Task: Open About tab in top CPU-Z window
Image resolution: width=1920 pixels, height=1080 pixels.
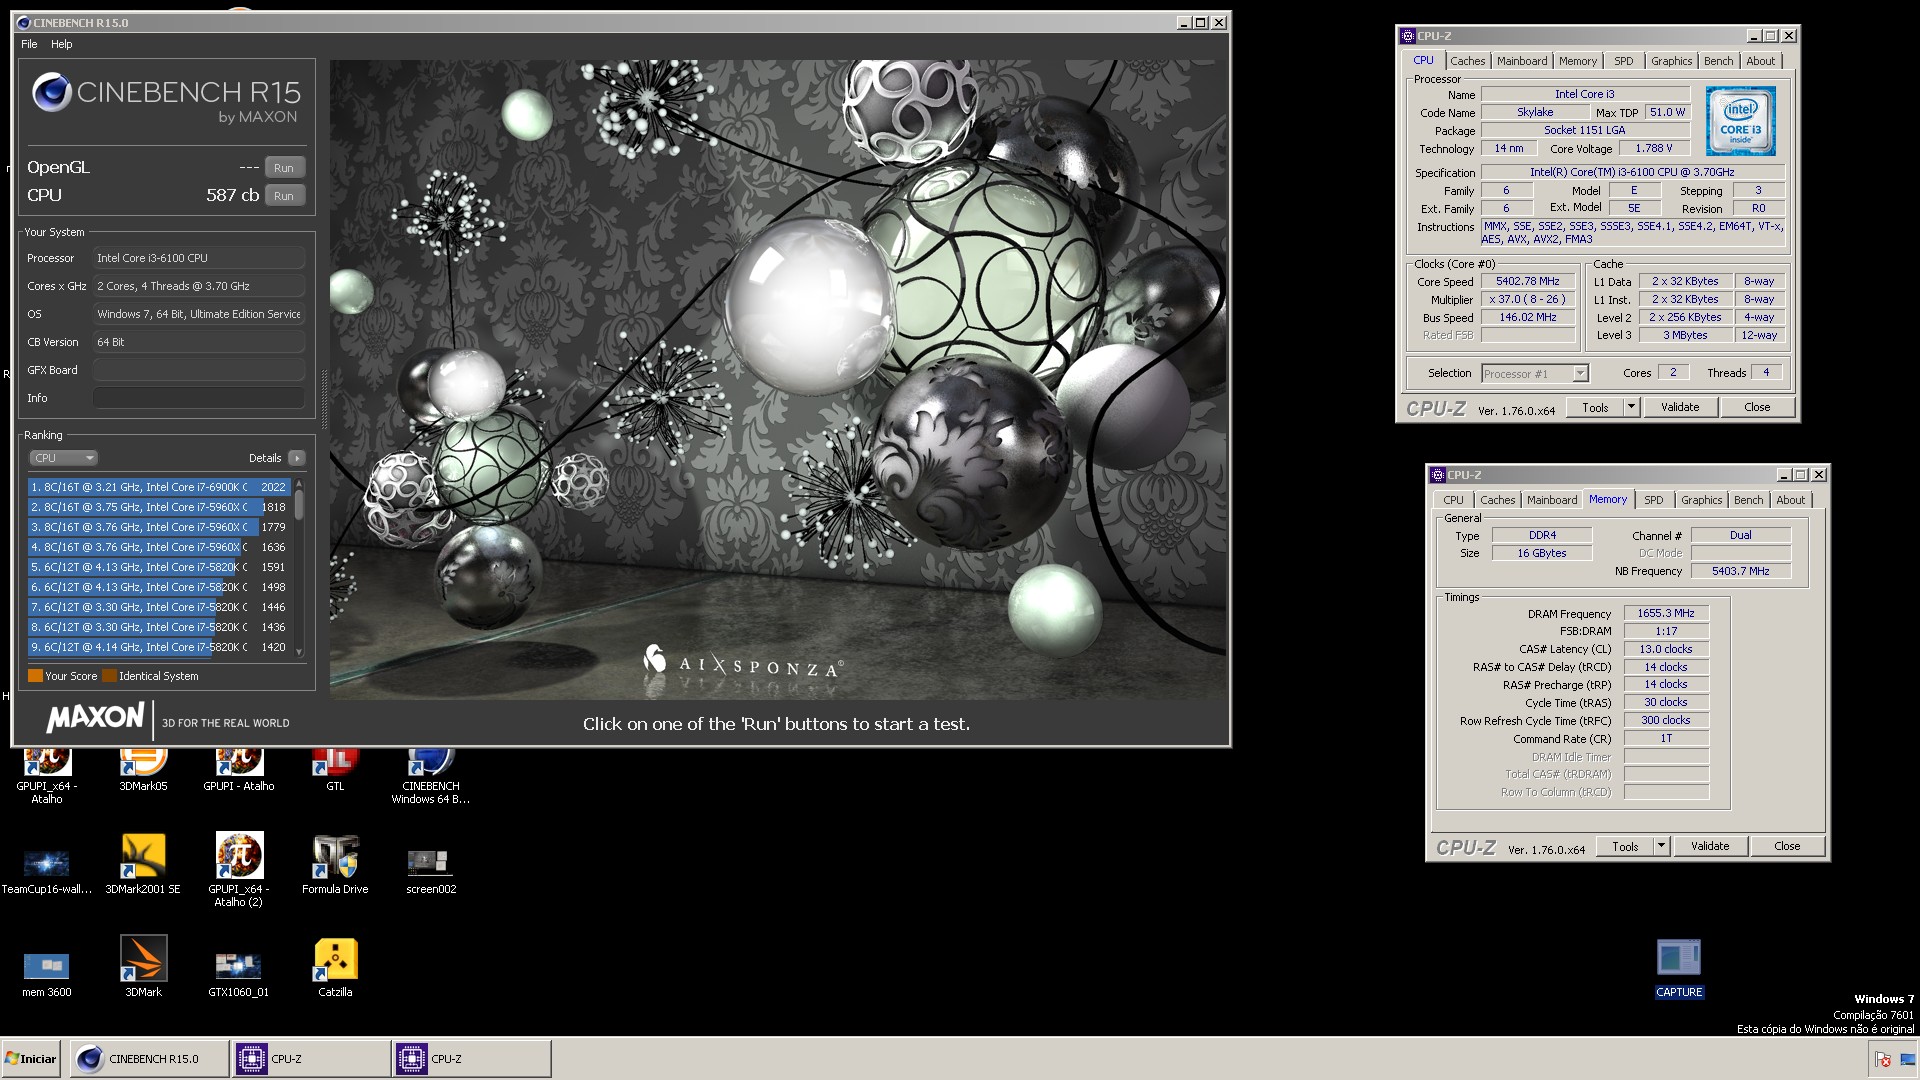Action: click(1760, 61)
